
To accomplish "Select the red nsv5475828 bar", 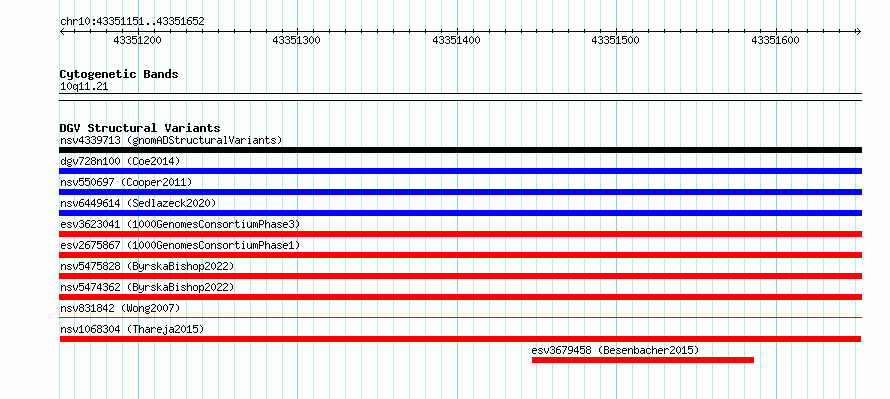I will click(460, 276).
